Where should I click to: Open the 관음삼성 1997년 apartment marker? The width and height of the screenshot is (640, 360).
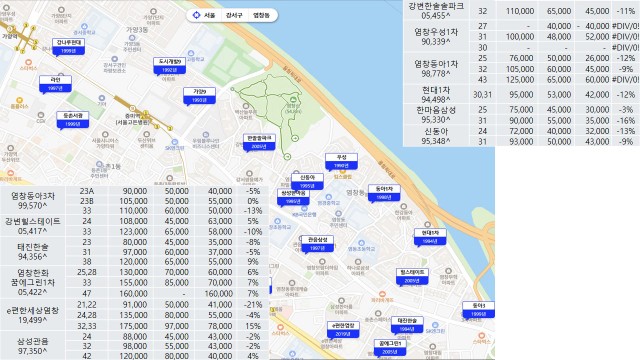point(317,244)
